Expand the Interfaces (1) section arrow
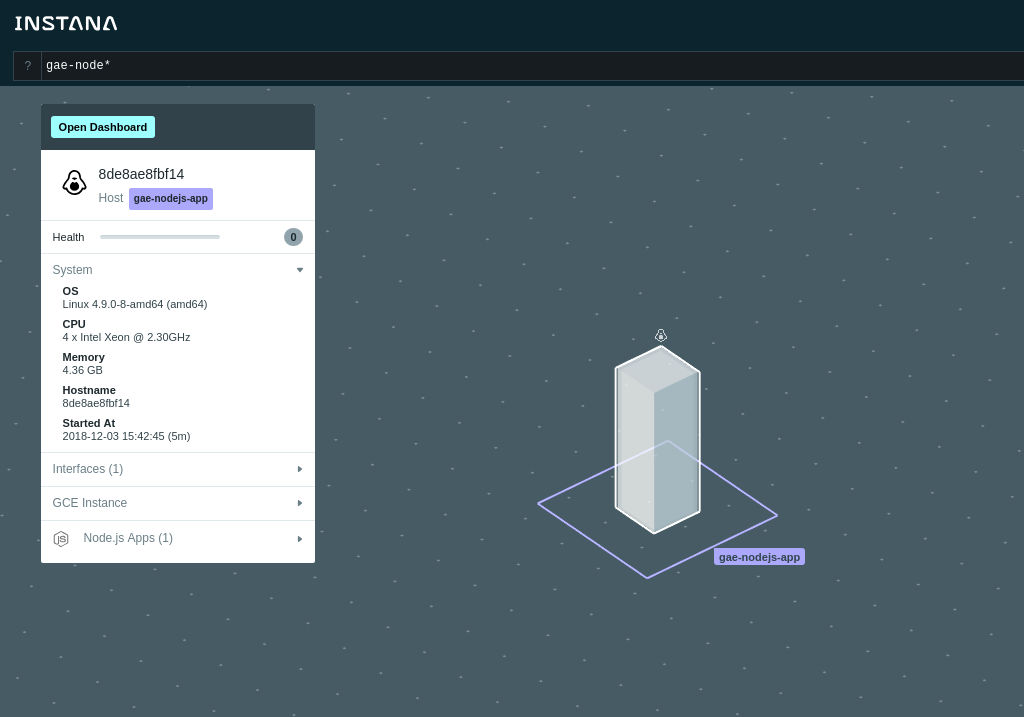The image size is (1024, 717). pos(300,469)
